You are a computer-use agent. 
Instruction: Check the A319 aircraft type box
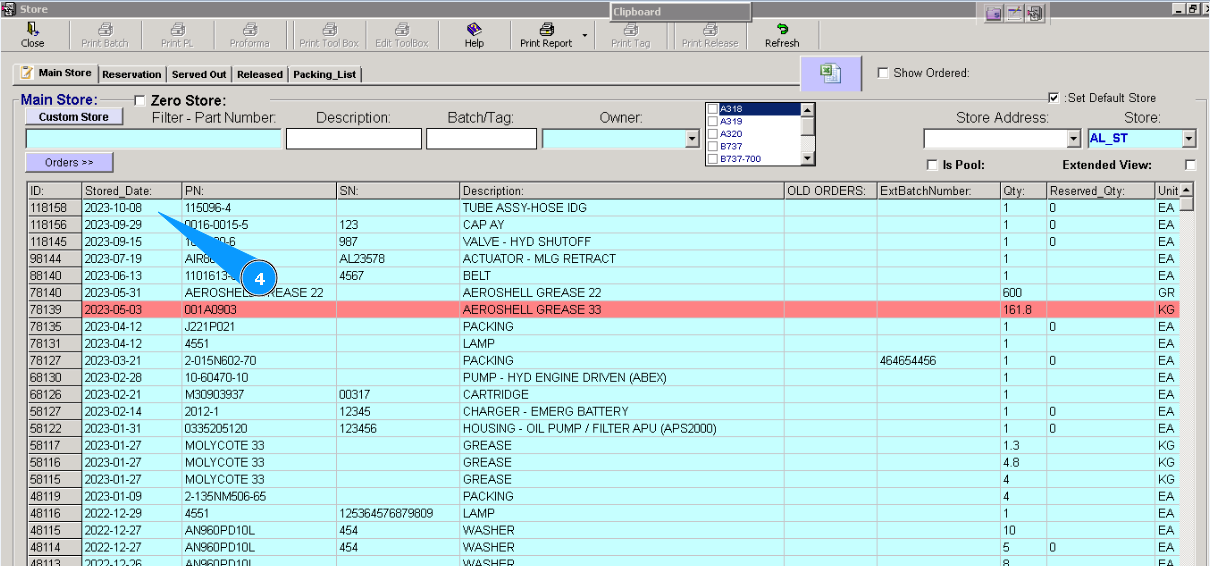pos(713,121)
